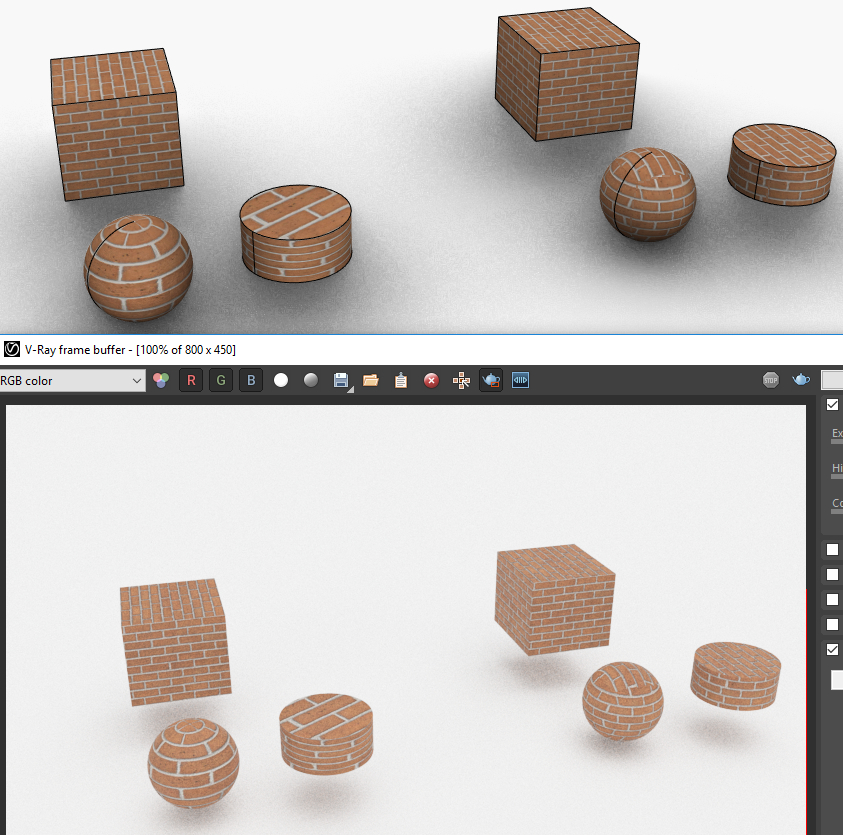This screenshot has height=835, width=843.
Task: Select the red channel view
Action: 190,380
